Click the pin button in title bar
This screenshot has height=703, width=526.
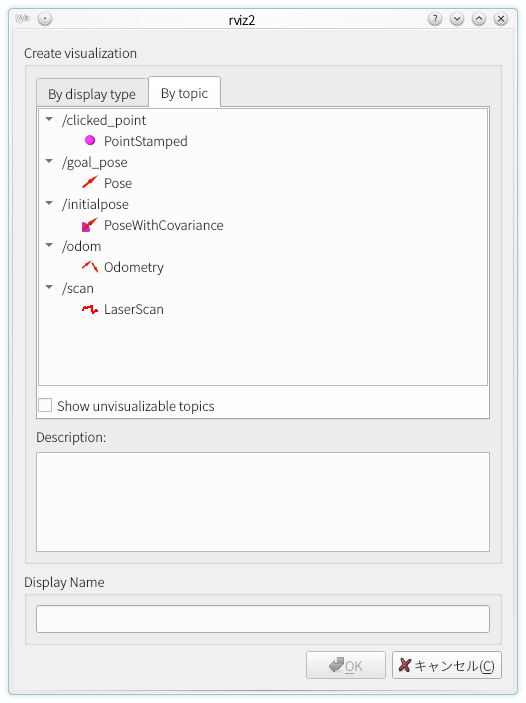(x=45, y=19)
